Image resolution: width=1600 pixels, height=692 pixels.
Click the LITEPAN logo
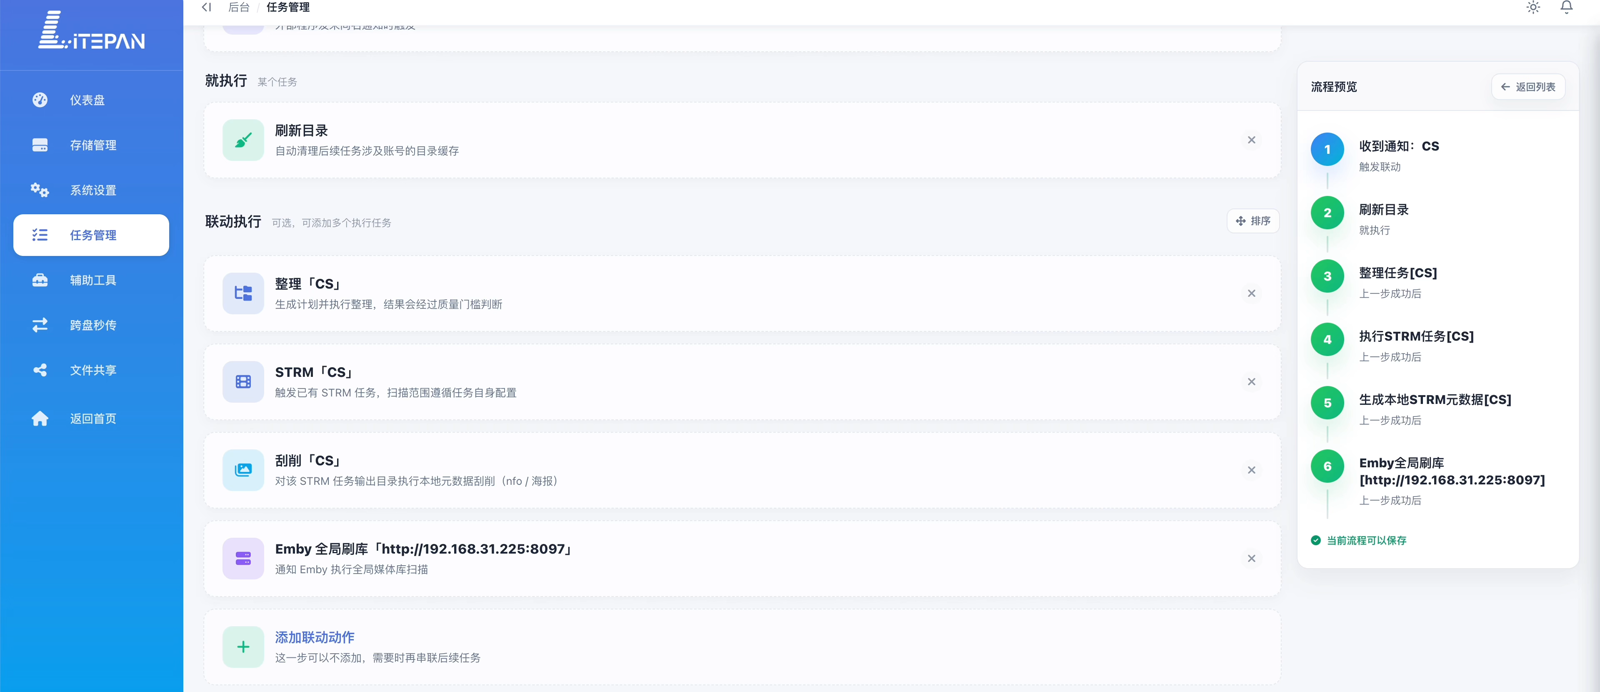[x=91, y=30]
